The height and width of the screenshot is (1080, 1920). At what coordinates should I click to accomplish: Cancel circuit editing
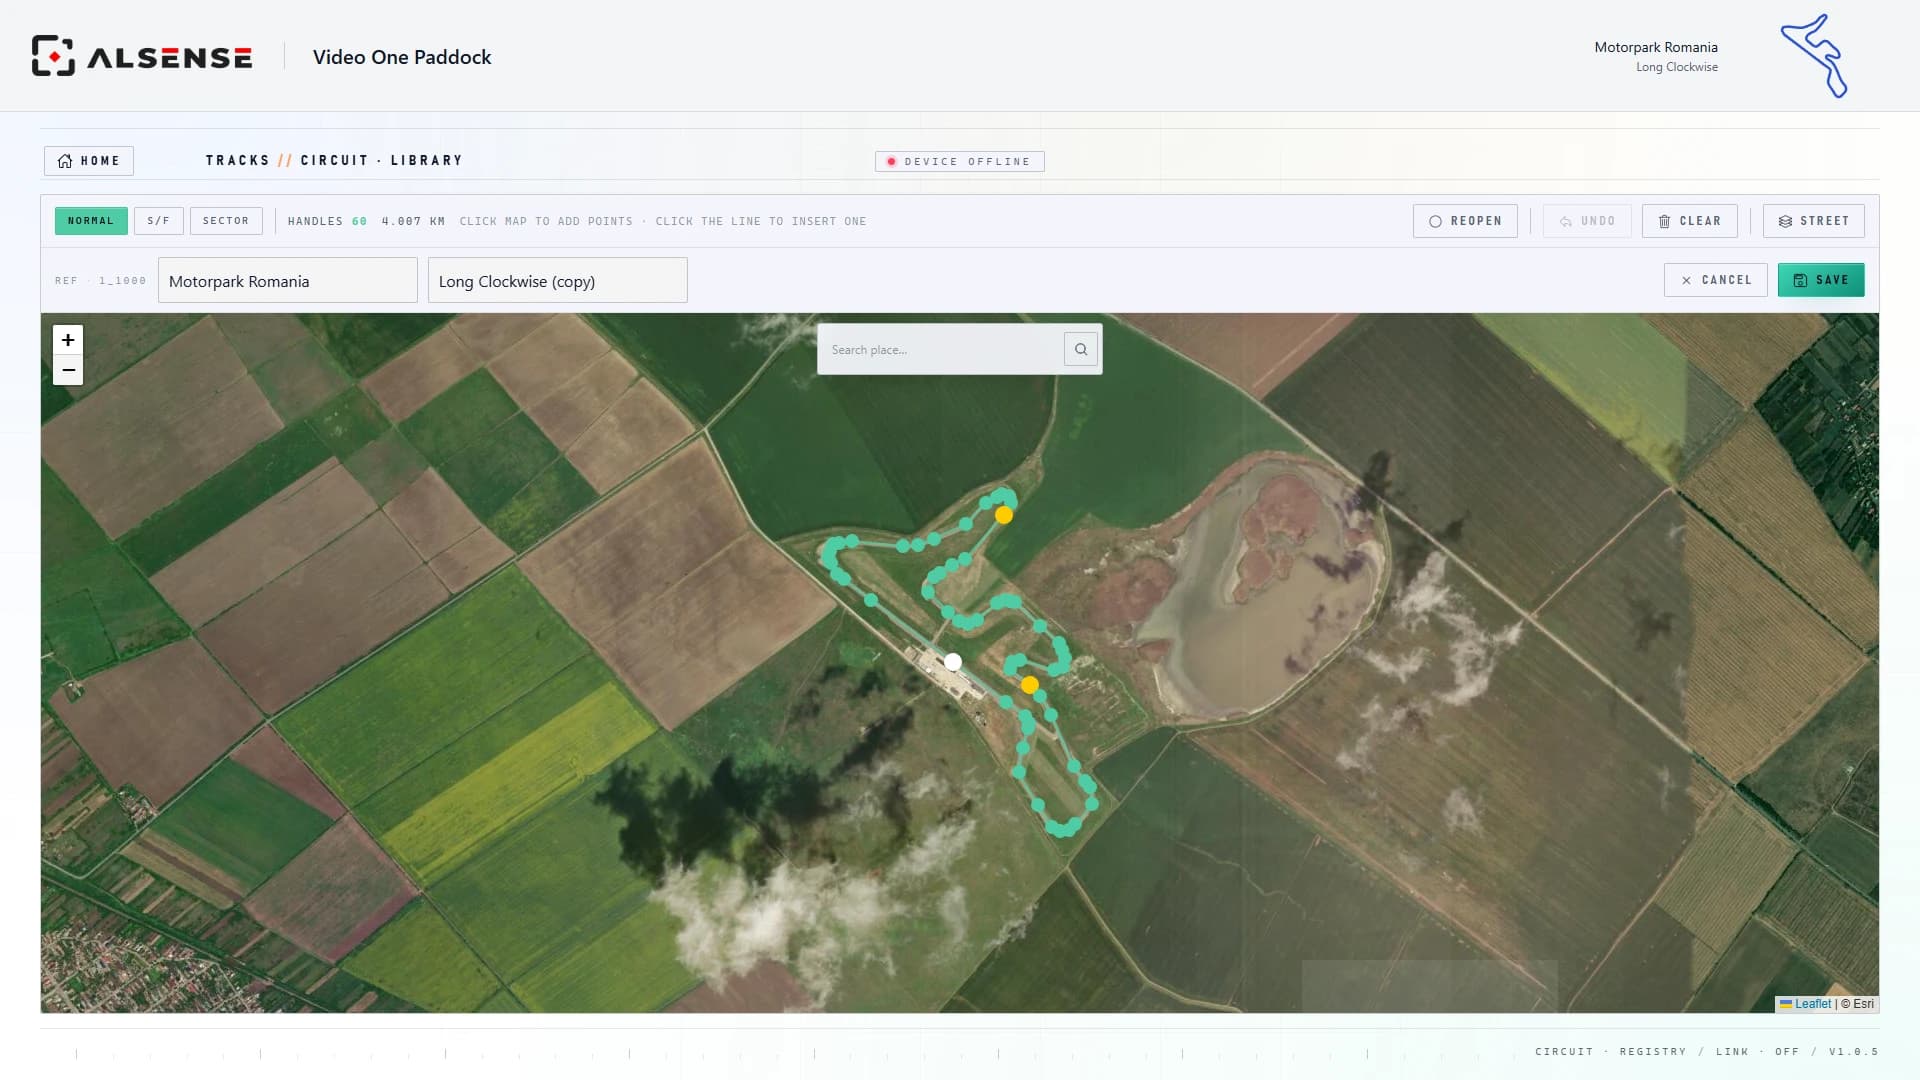1716,280
